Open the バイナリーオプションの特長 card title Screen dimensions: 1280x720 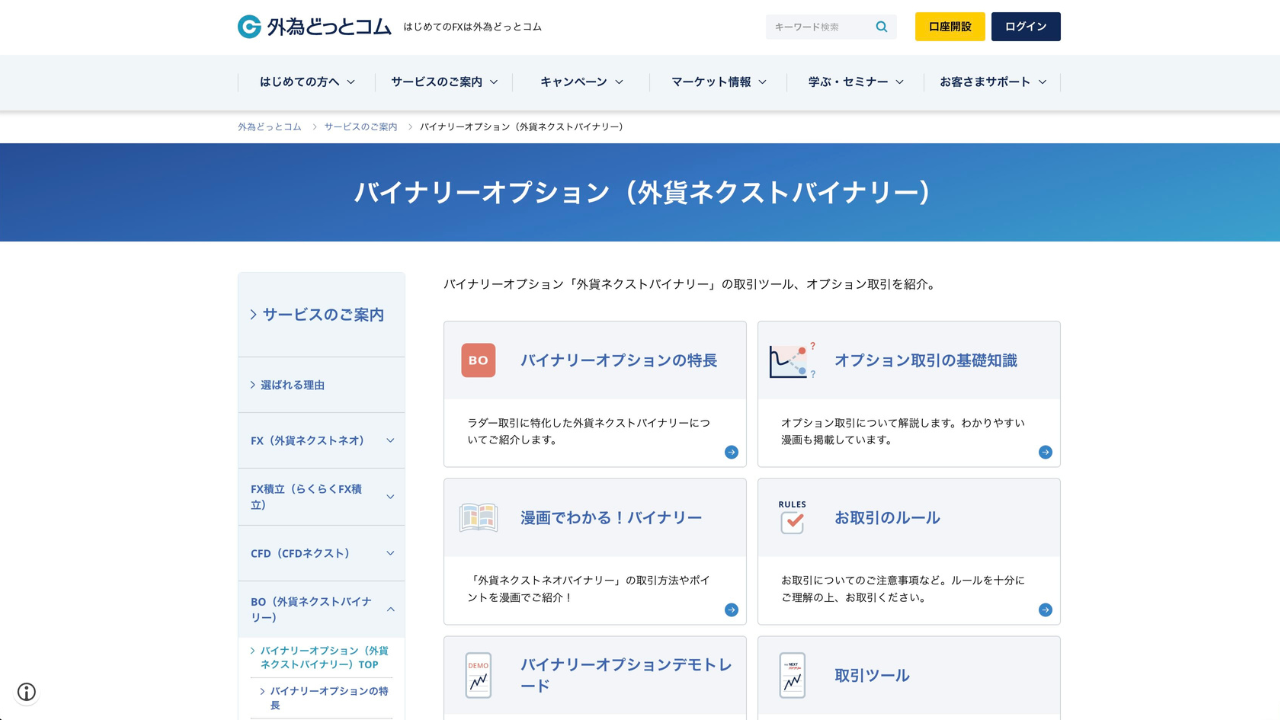point(618,360)
